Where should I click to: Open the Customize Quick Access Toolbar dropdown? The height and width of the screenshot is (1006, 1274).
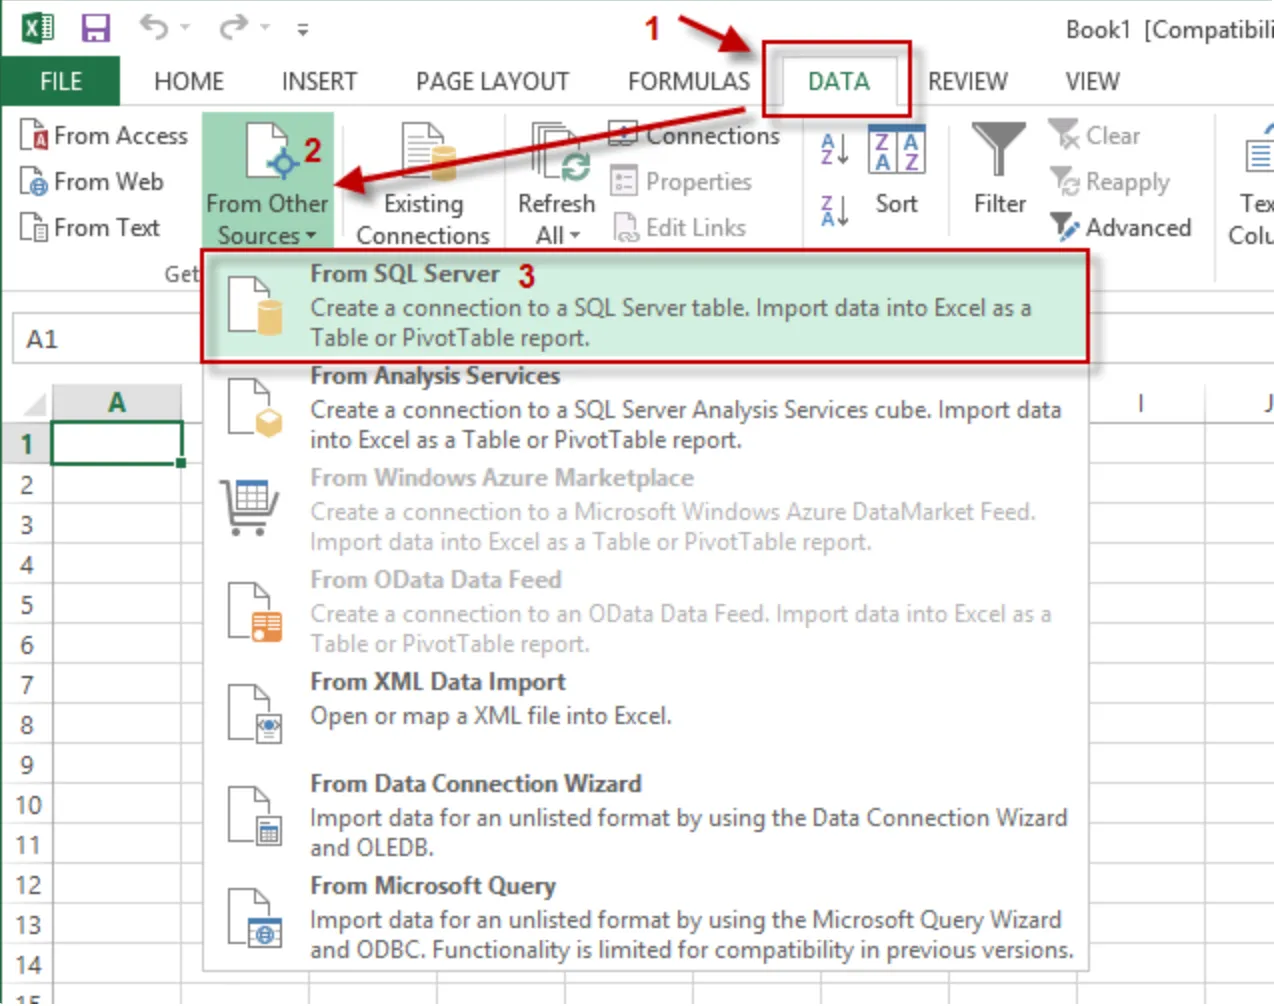pyautogui.click(x=302, y=30)
